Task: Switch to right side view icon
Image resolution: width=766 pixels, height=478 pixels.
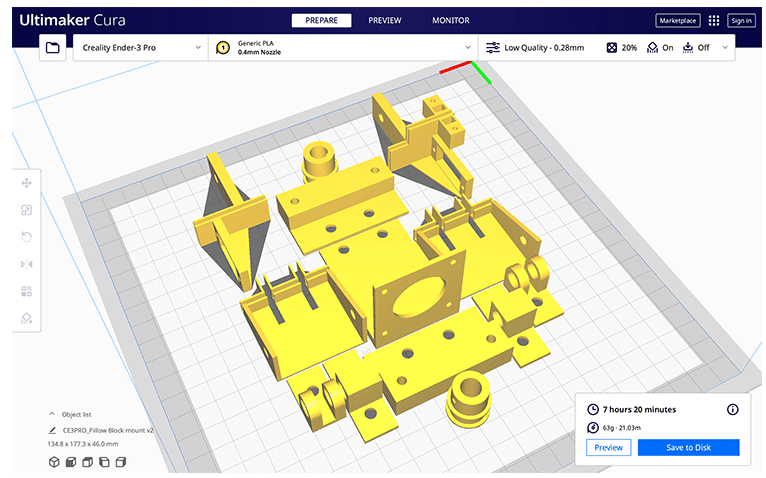Action: [x=121, y=462]
